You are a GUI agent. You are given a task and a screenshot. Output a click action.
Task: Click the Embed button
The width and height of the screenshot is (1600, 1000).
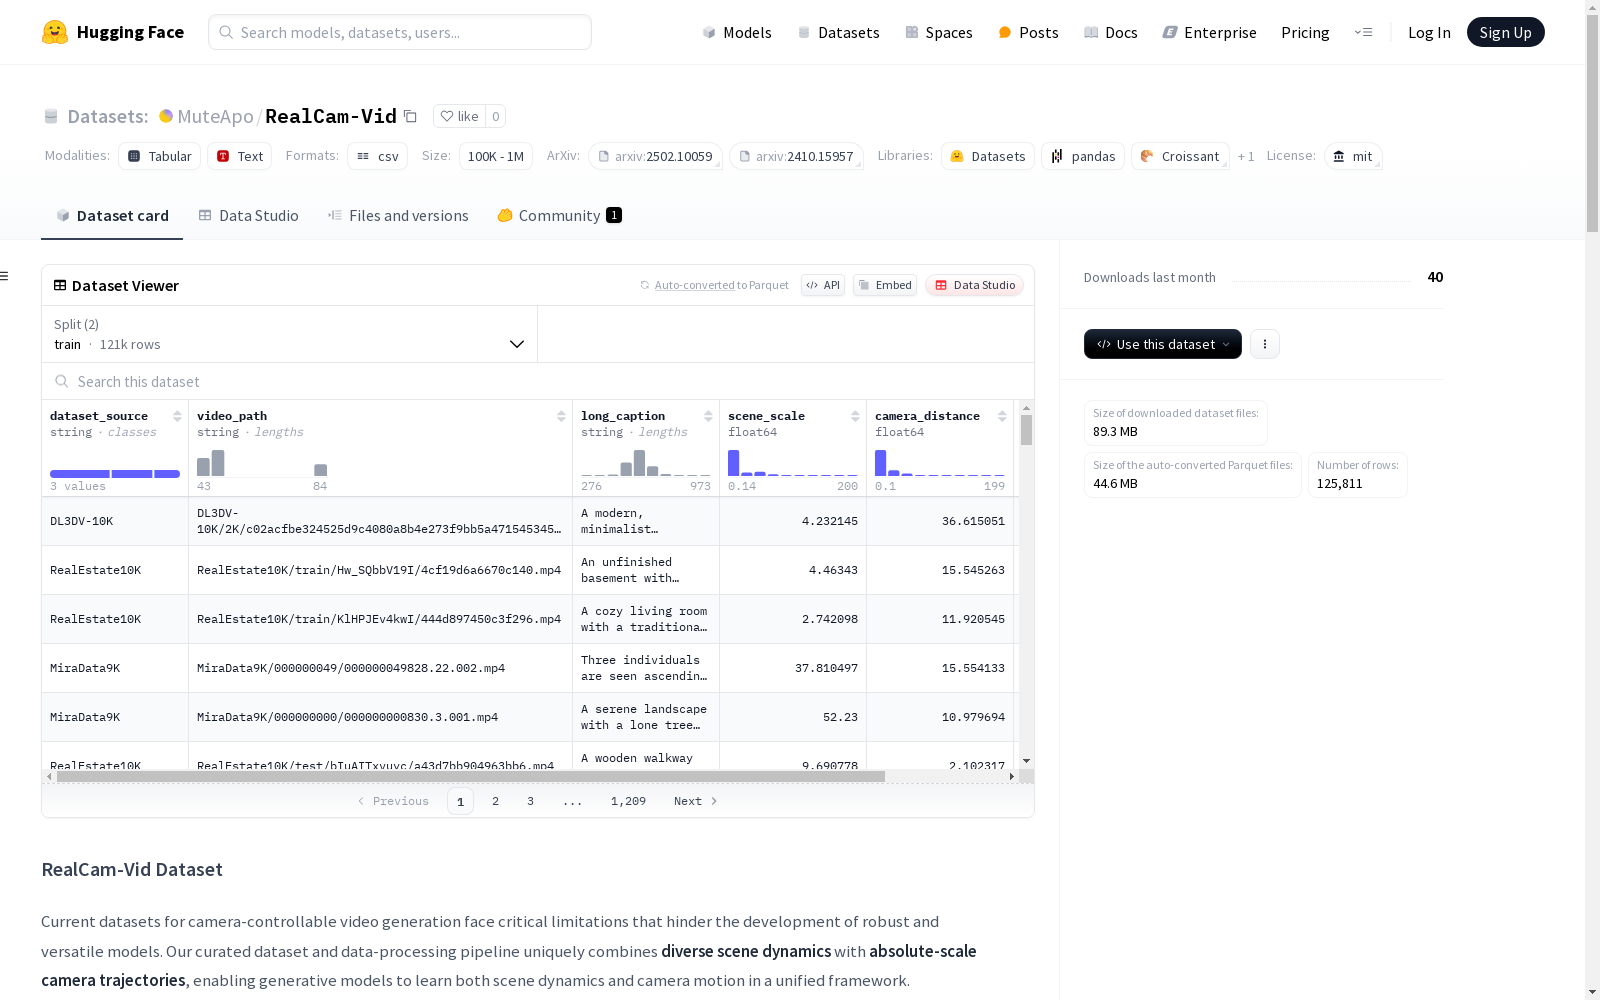pos(885,285)
